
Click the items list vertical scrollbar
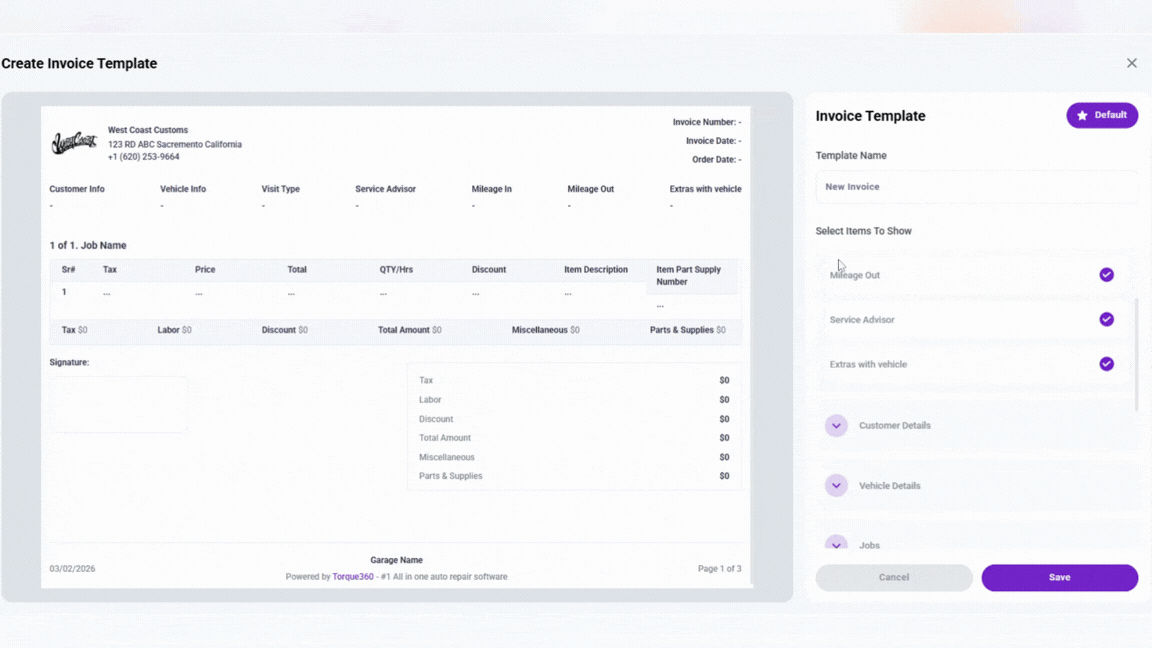(1136, 354)
